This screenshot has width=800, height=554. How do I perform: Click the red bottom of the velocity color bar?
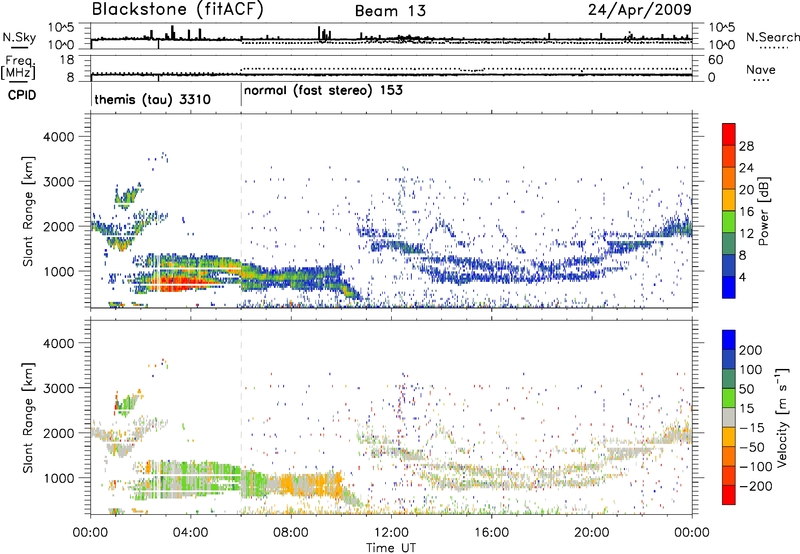pos(729,495)
